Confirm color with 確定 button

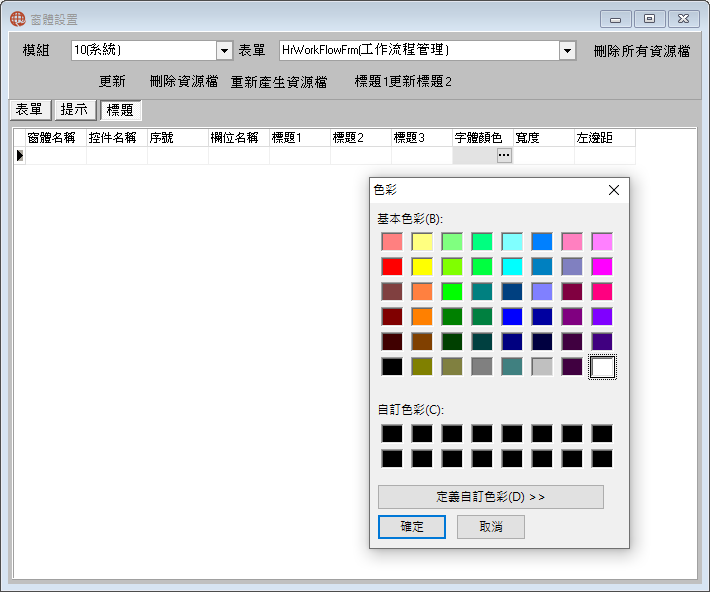[412, 527]
